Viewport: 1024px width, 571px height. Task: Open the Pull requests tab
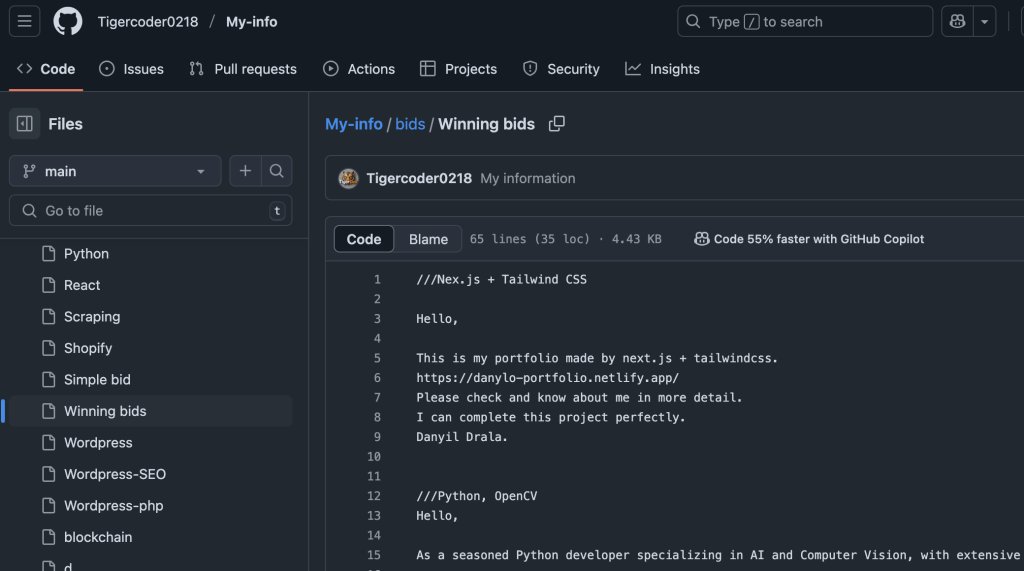pos(243,69)
